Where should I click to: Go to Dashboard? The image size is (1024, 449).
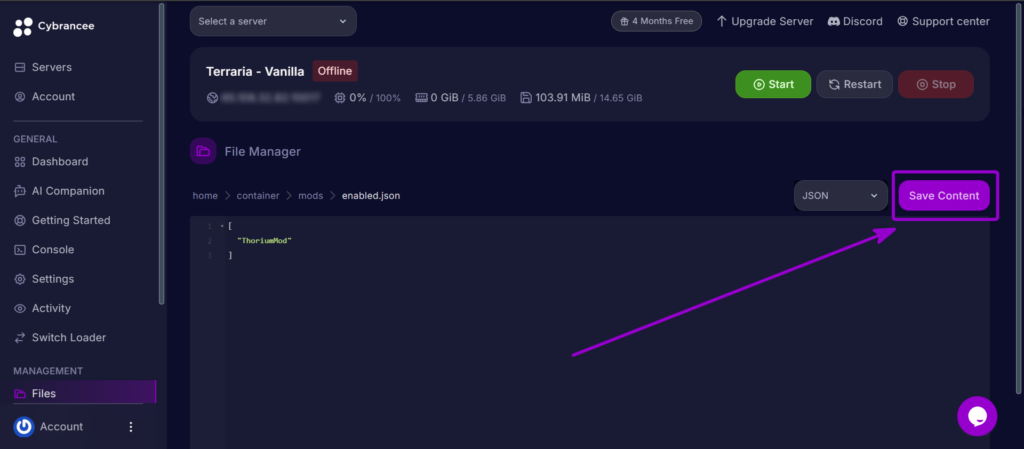click(x=60, y=162)
